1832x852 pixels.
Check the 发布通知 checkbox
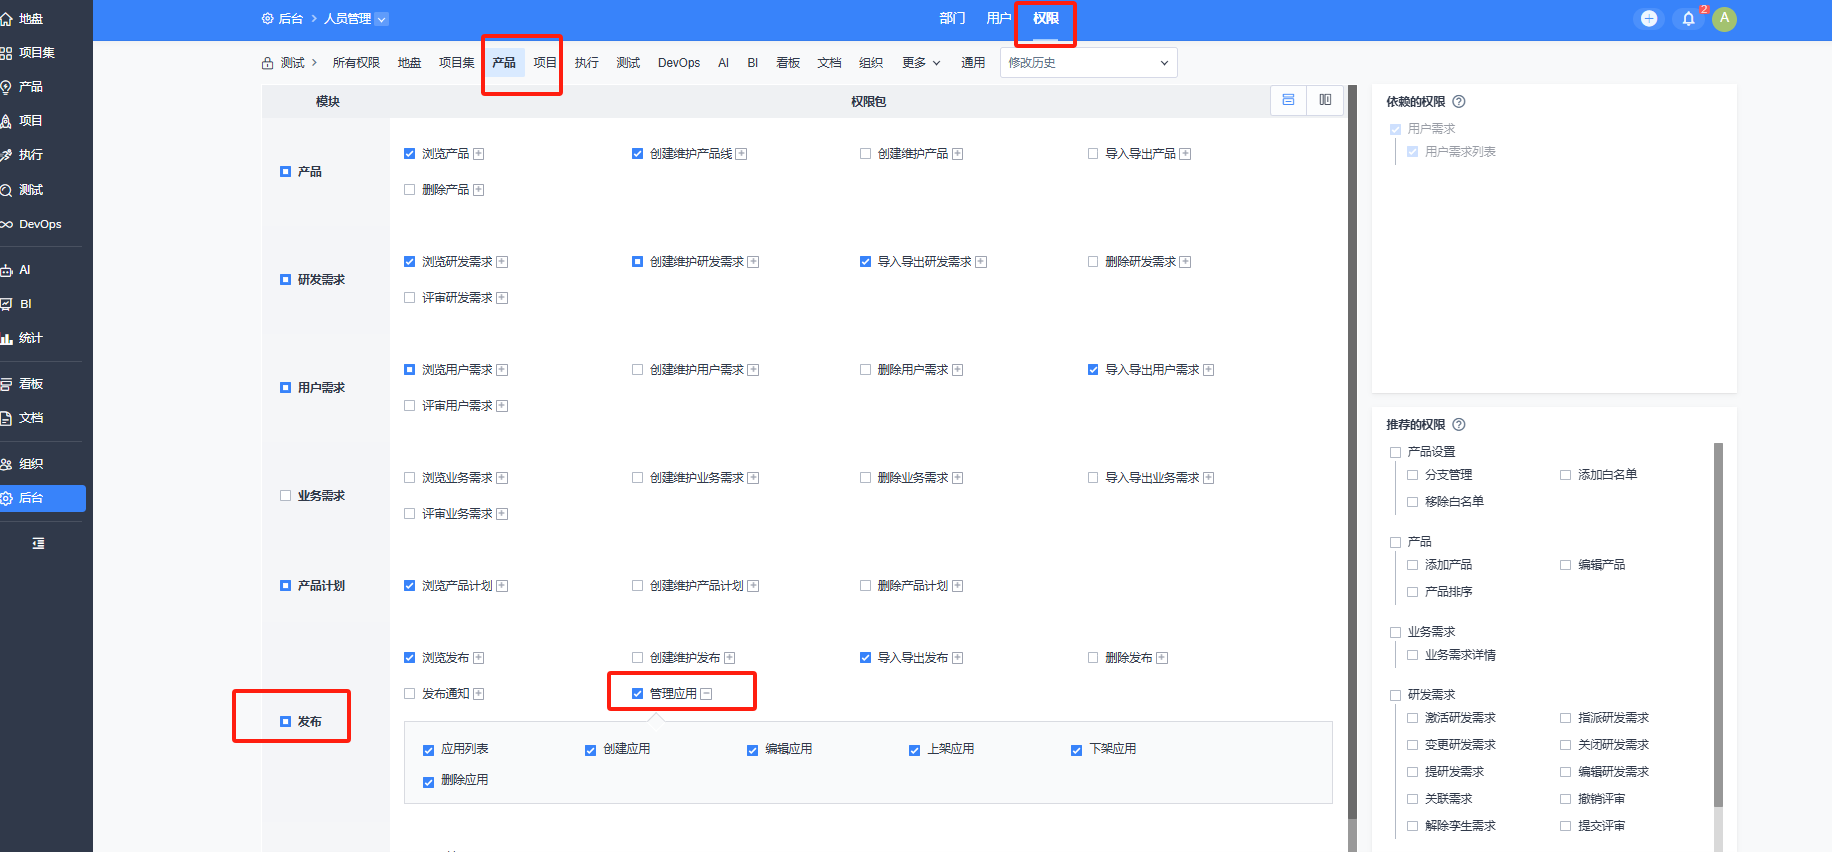[409, 694]
